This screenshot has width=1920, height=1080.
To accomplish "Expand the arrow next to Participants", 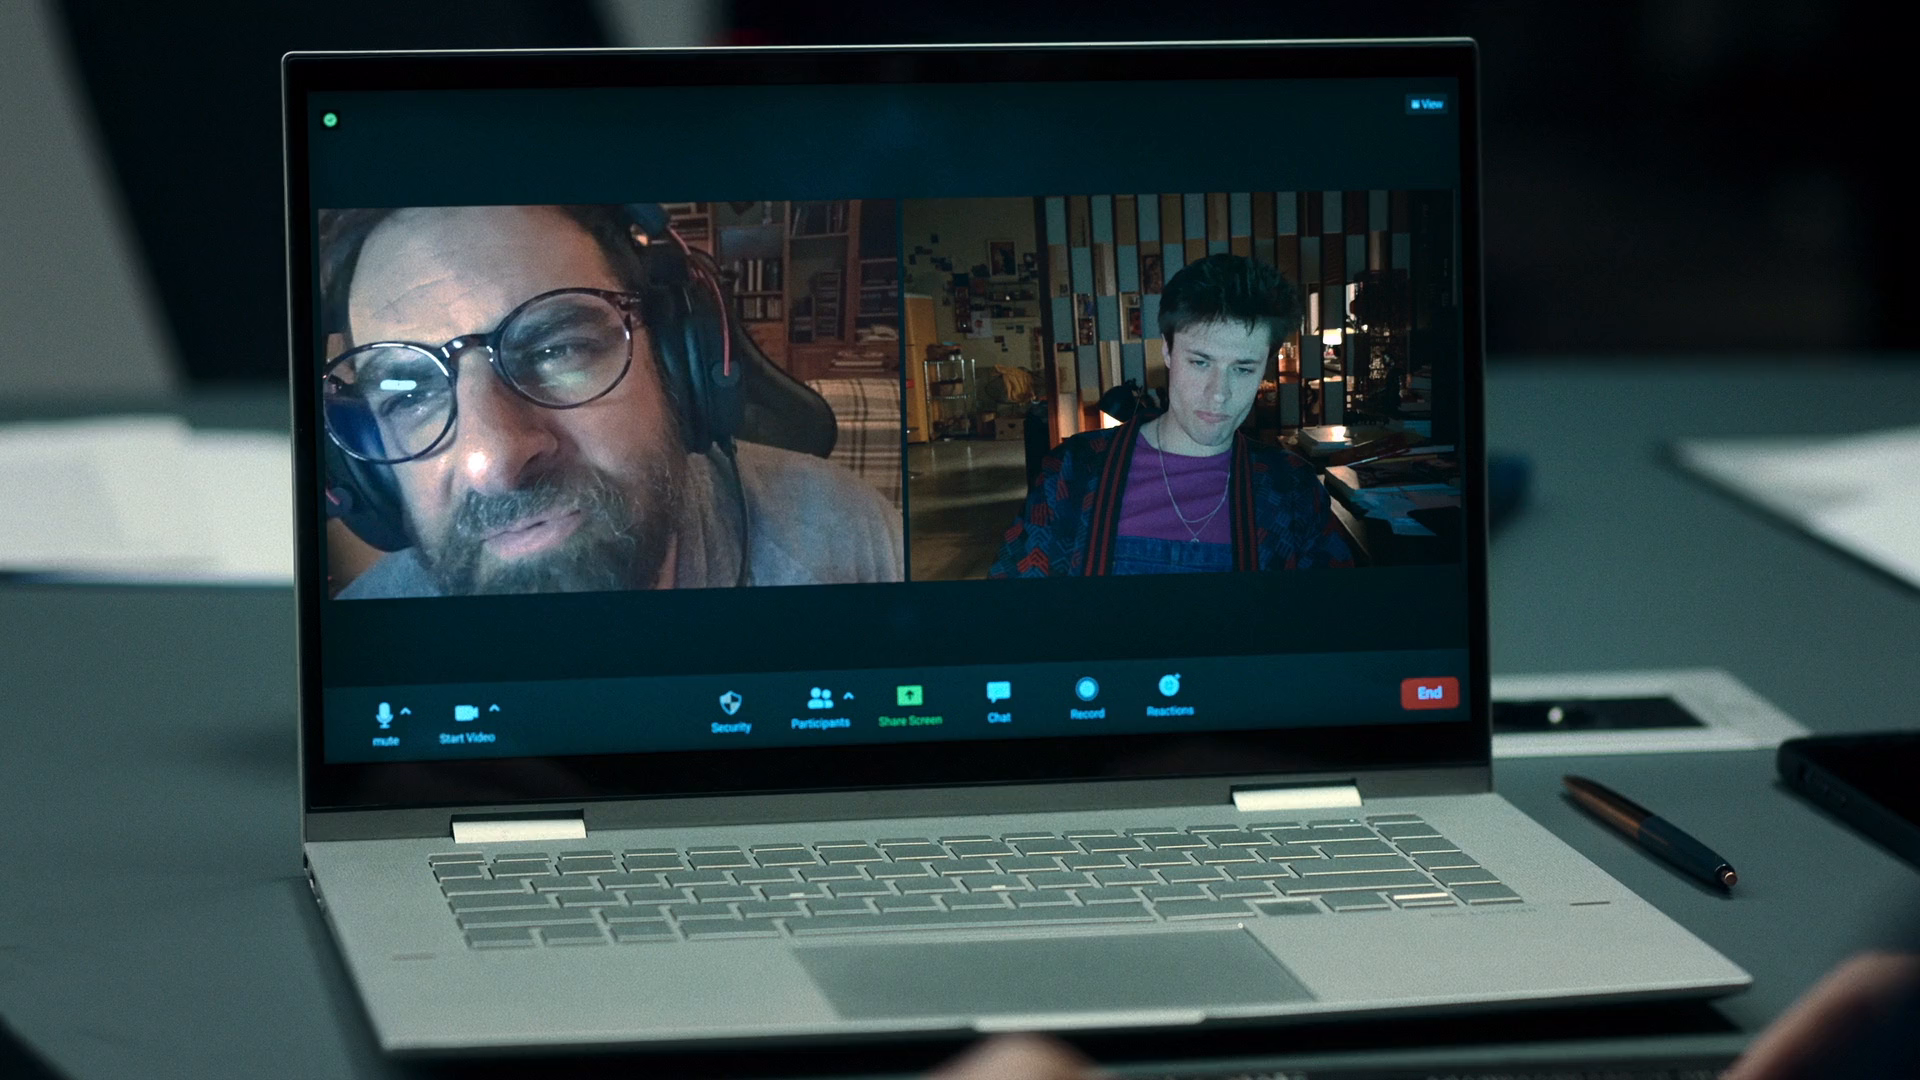I will [849, 696].
